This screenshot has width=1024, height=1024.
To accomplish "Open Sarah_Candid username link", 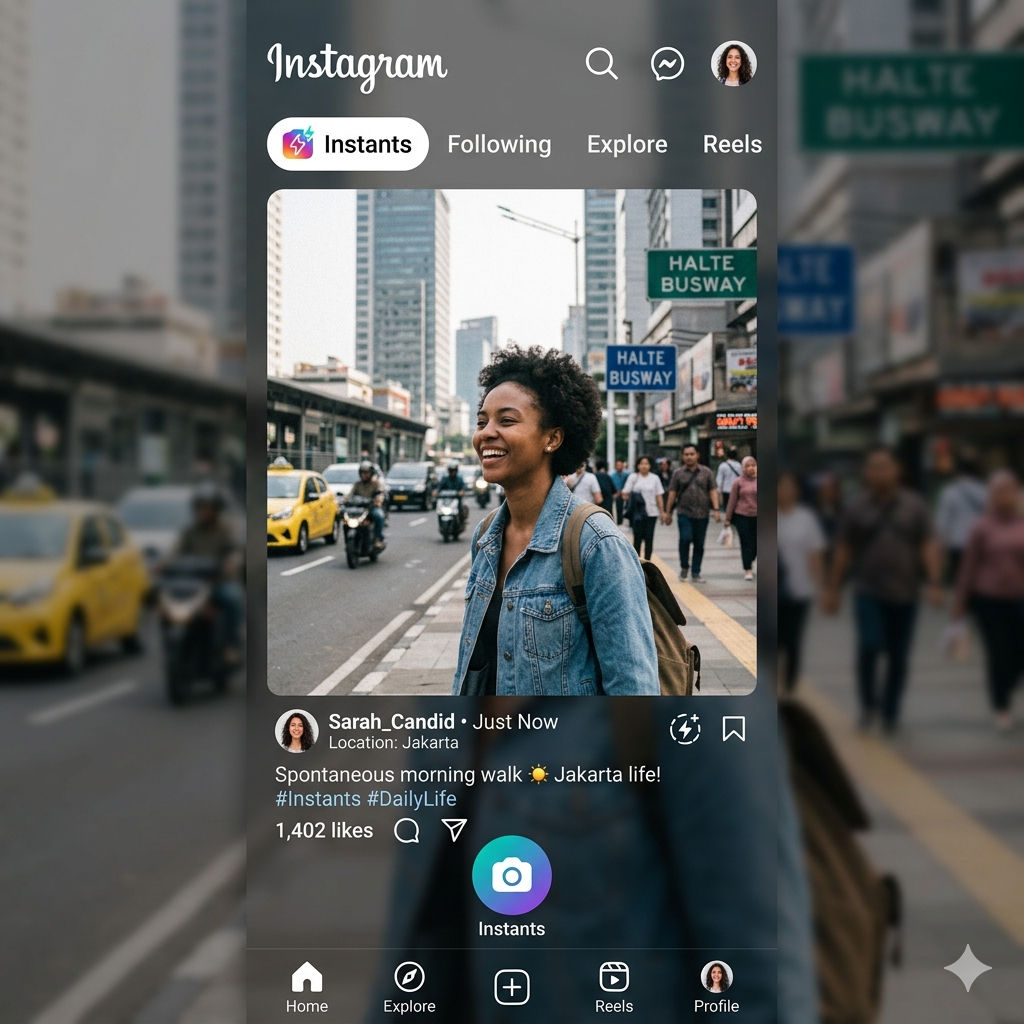I will tap(391, 721).
